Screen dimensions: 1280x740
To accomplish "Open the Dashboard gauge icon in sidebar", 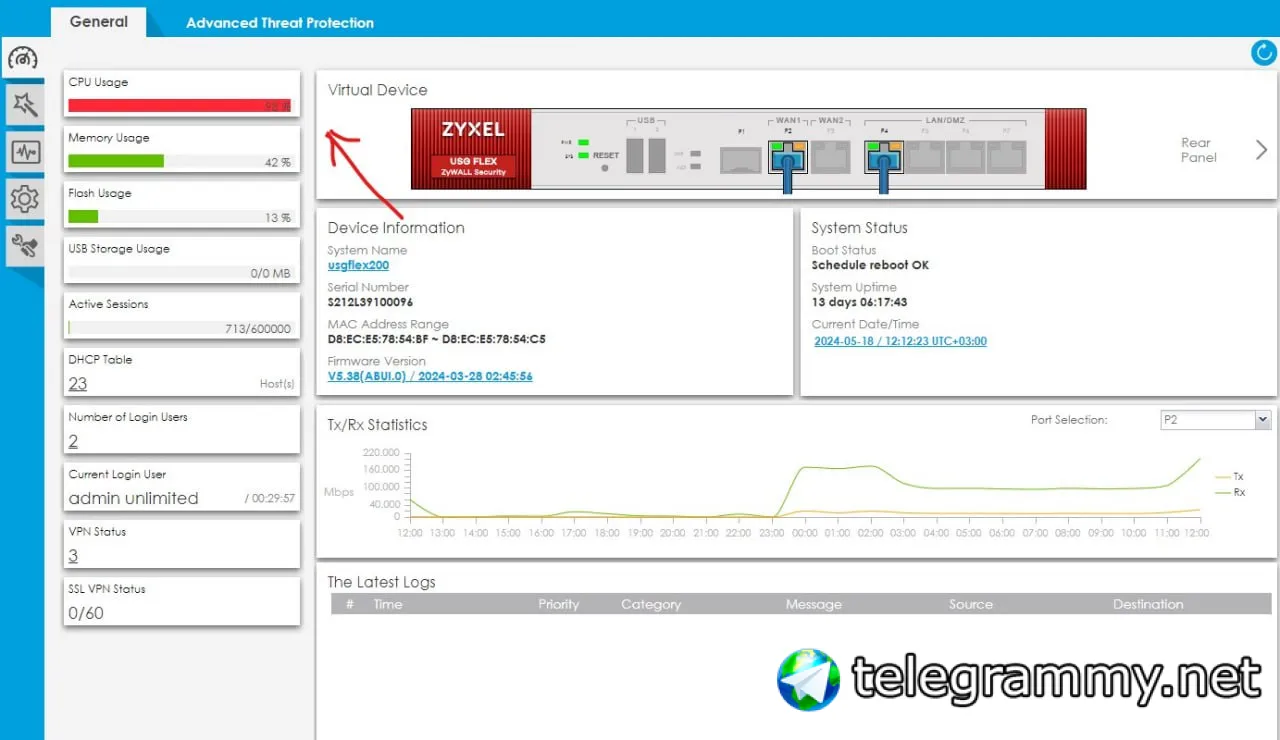I will (23, 57).
